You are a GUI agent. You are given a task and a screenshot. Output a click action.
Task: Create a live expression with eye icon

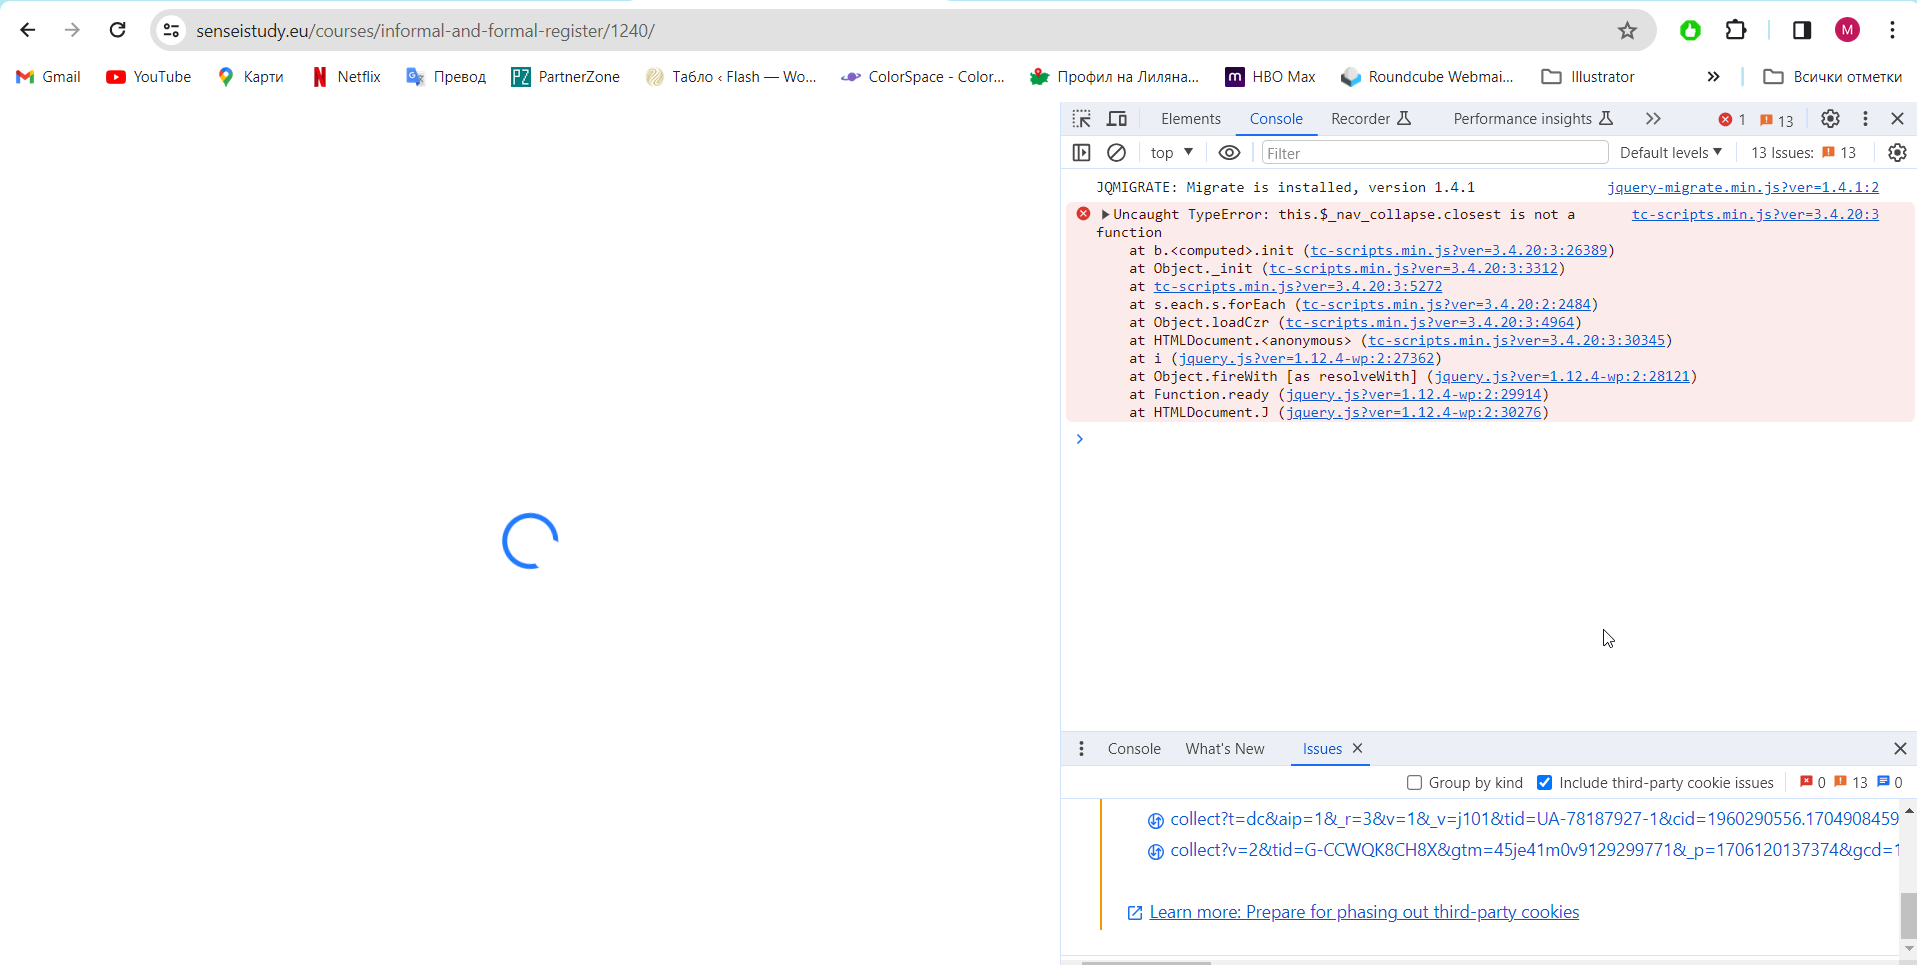(1229, 153)
